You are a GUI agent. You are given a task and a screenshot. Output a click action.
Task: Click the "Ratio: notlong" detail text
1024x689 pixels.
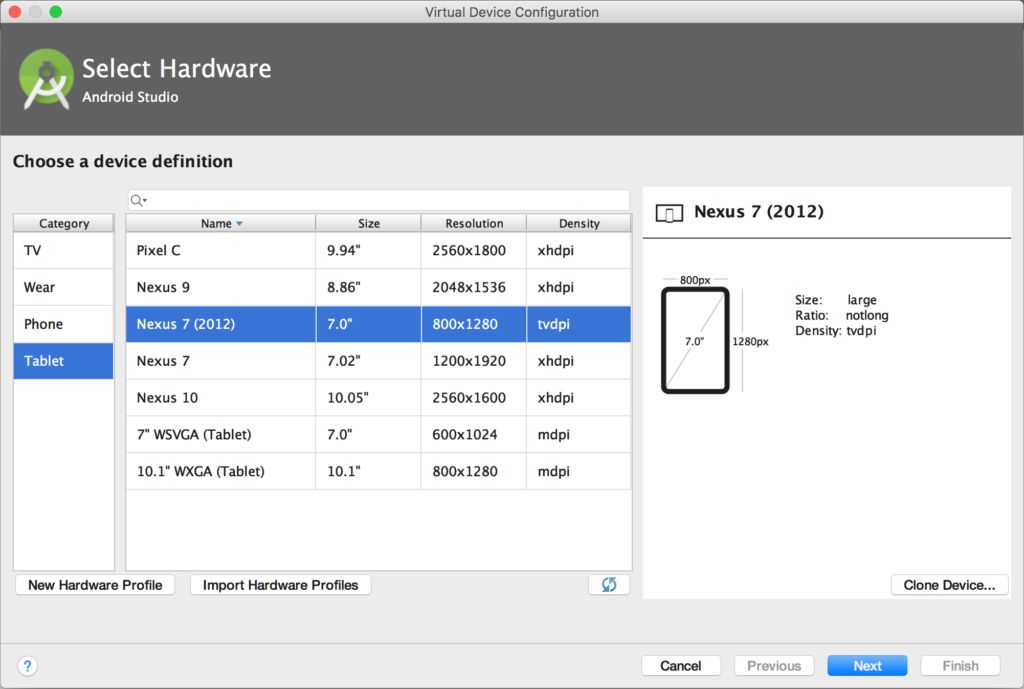(842, 315)
